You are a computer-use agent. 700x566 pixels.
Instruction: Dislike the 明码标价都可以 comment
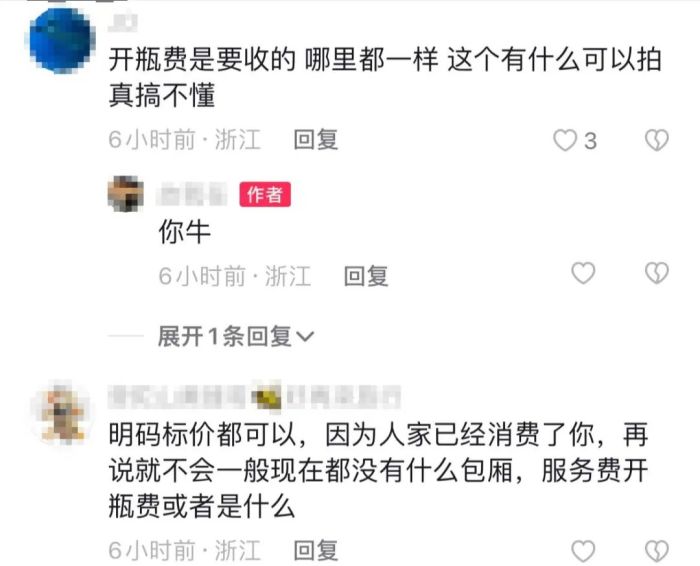click(x=657, y=550)
